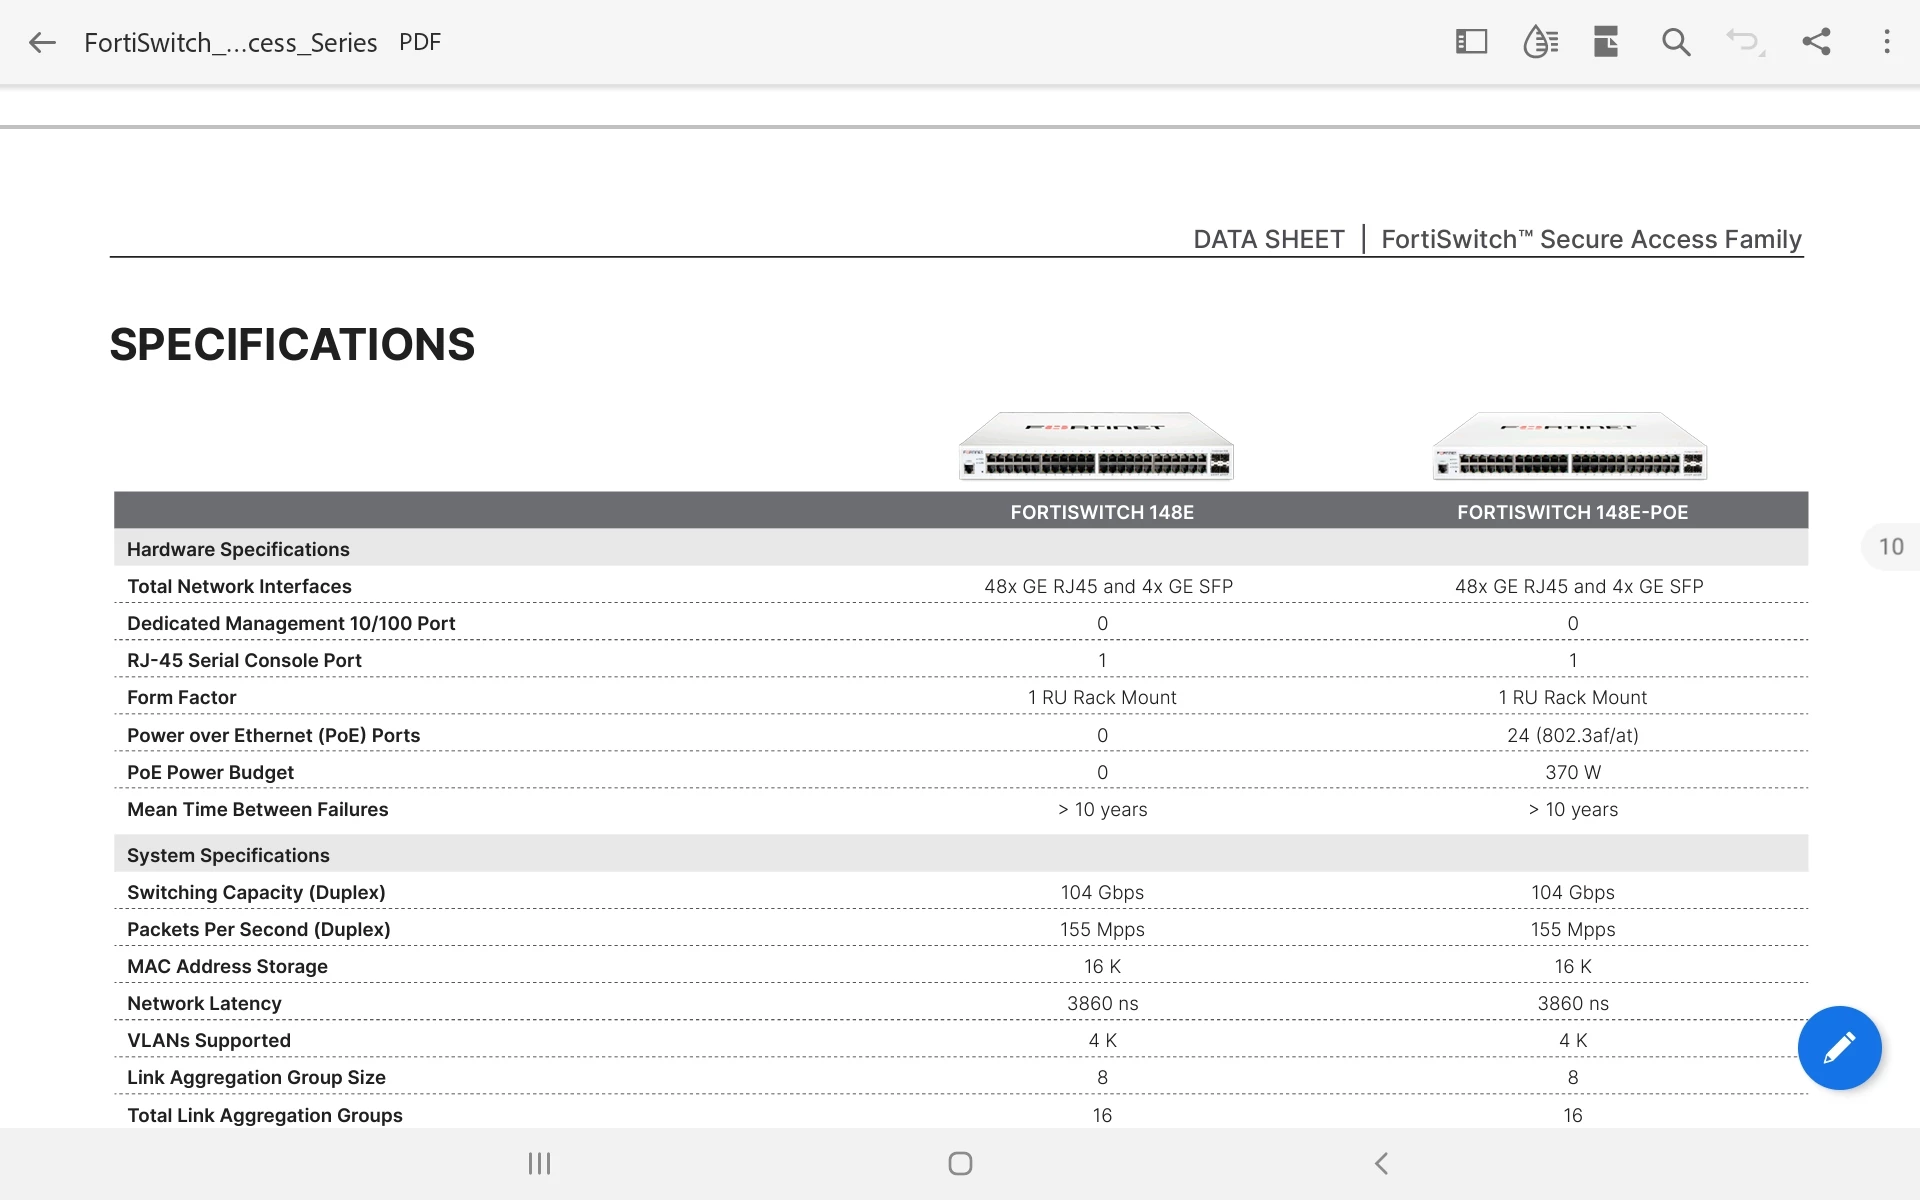Image resolution: width=1920 pixels, height=1200 pixels.
Task: Select the SPECIFICATIONS heading
Action: (x=292, y=344)
